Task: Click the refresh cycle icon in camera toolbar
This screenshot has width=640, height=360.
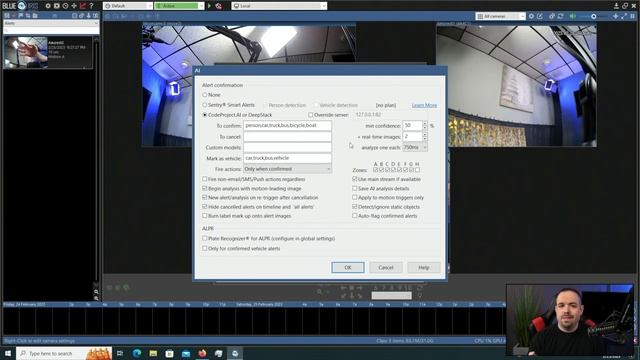Action: coord(560,16)
